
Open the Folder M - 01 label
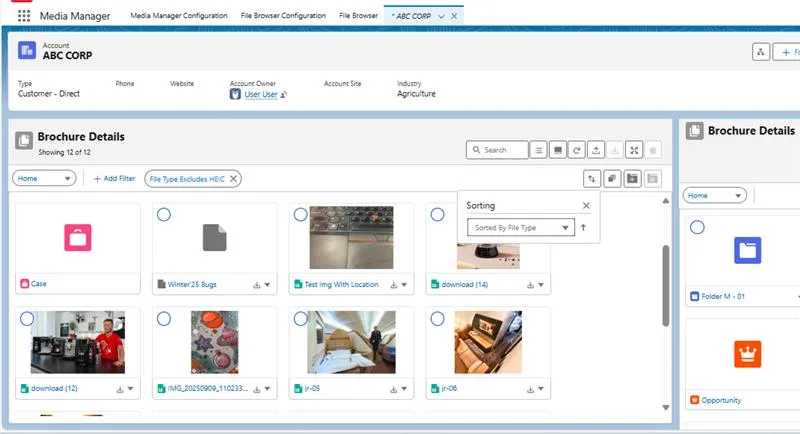723,296
